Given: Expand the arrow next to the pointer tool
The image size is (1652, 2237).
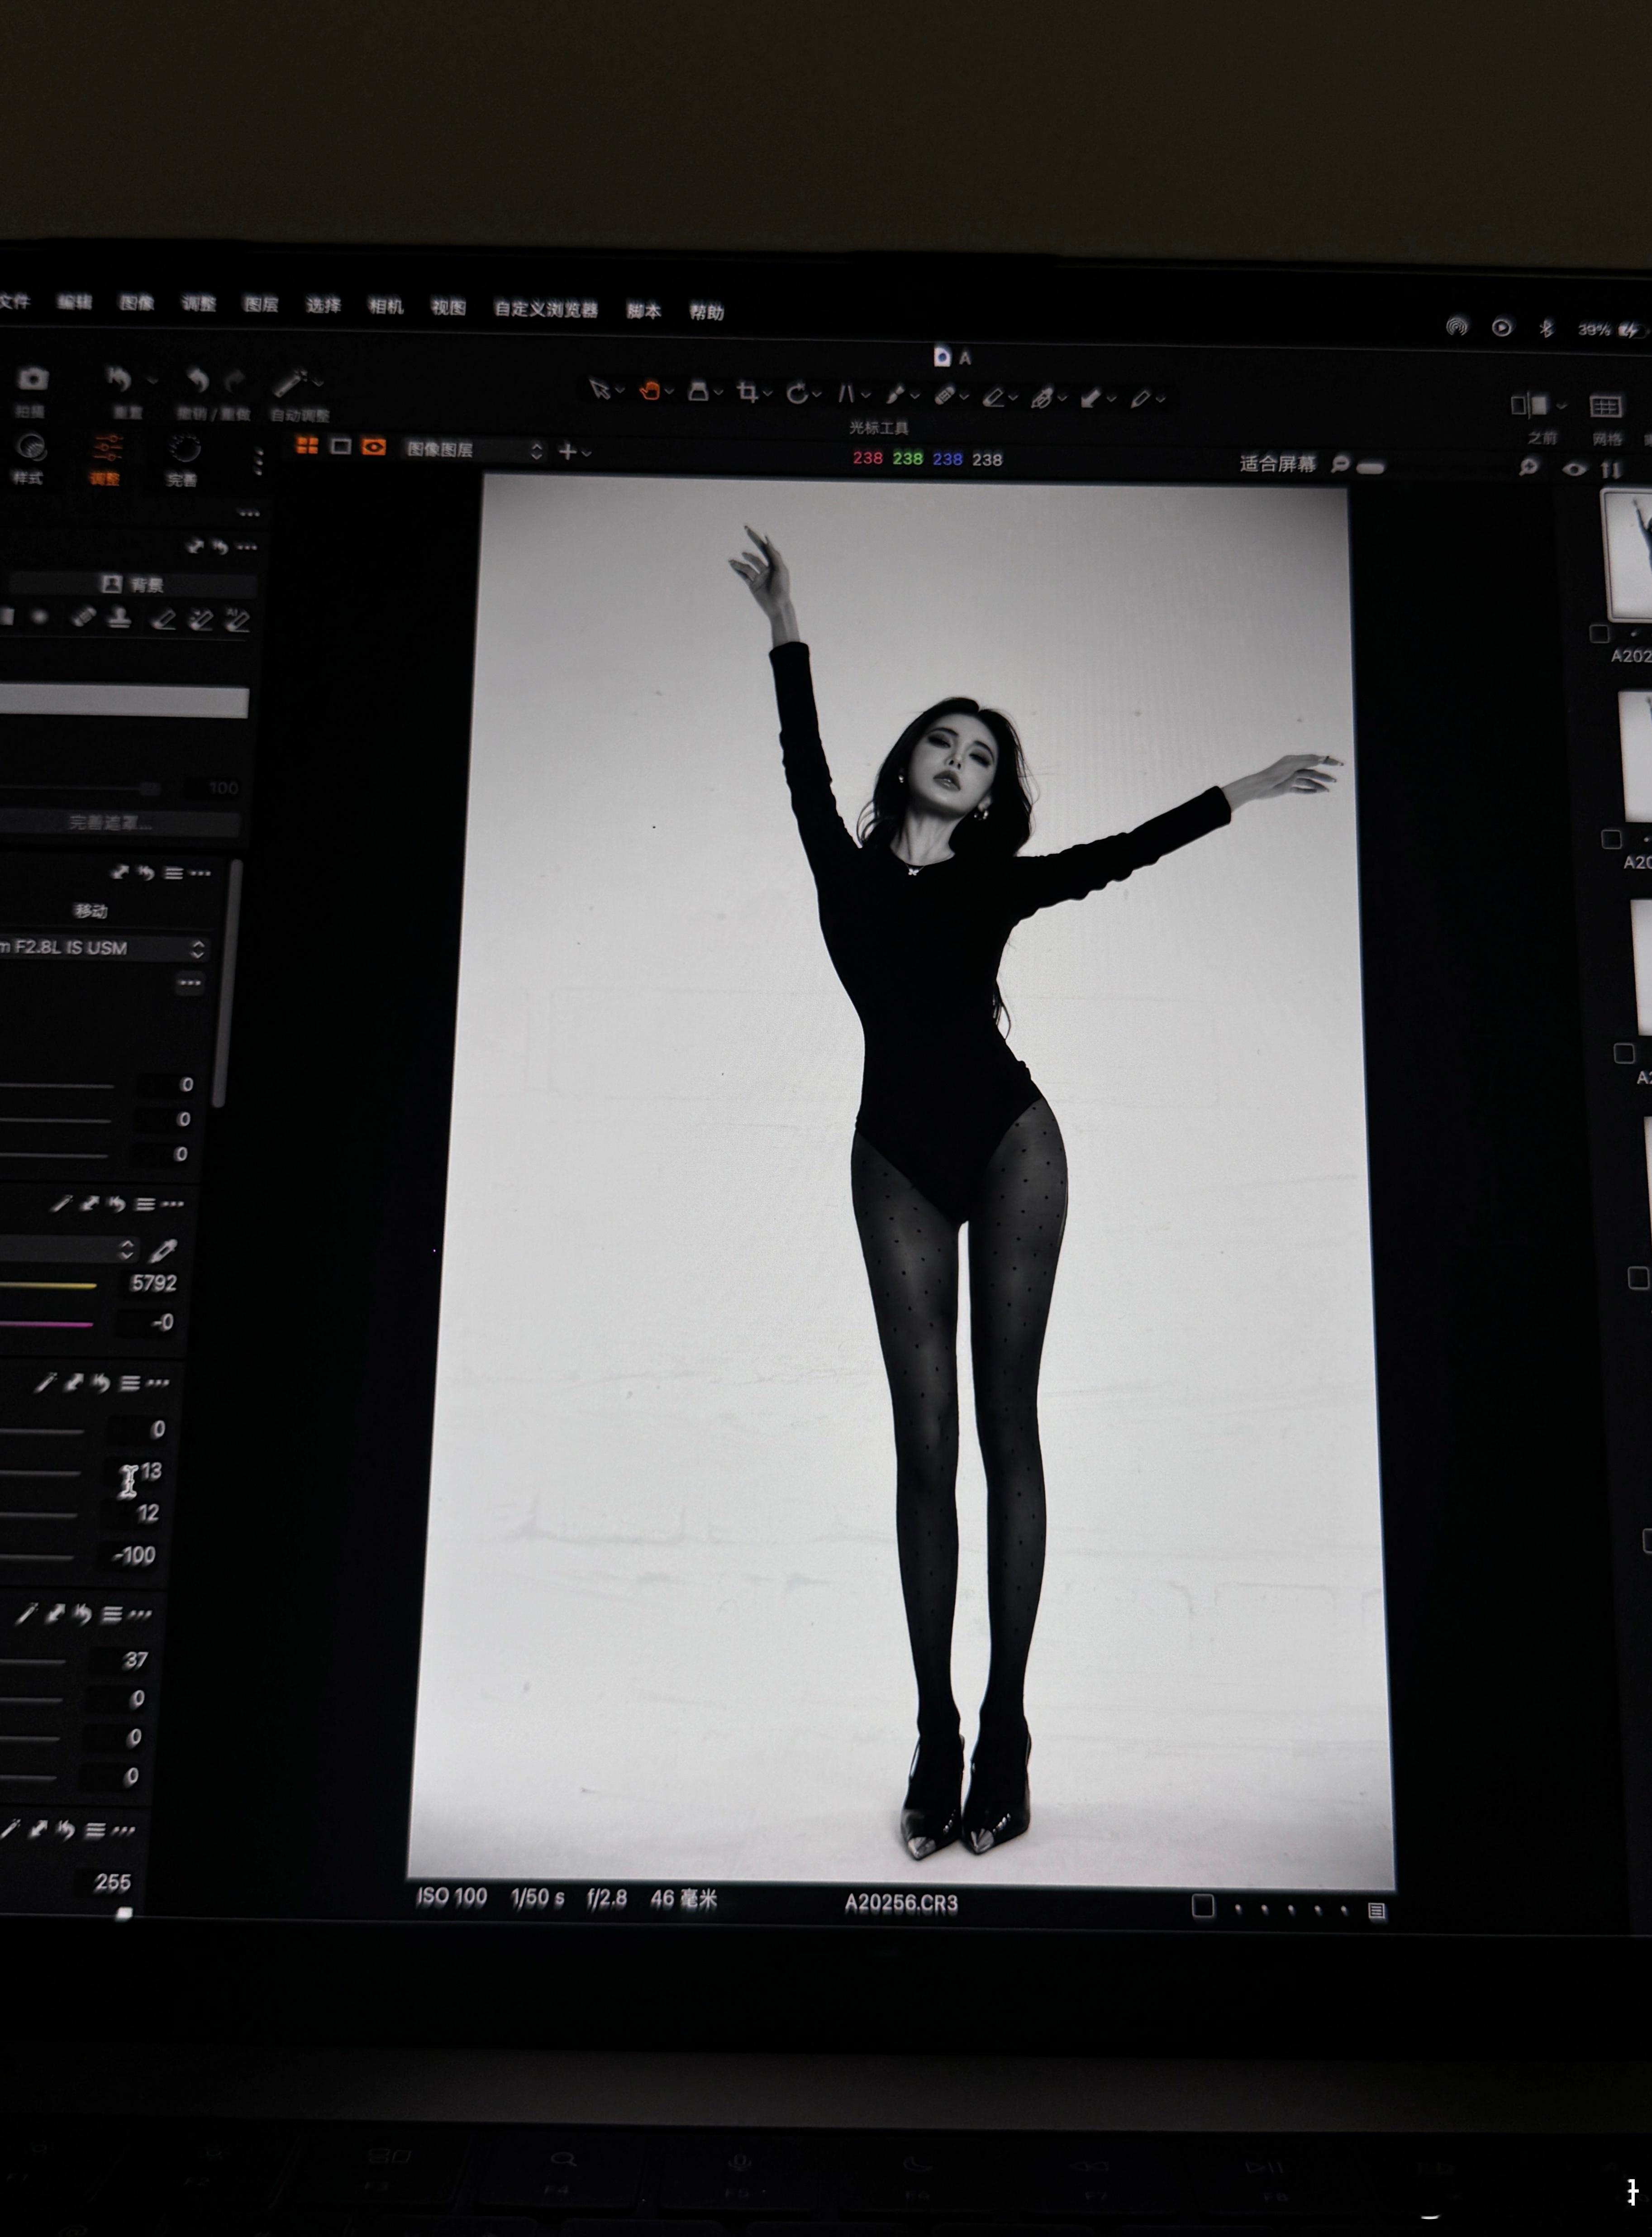Looking at the screenshot, I should coord(620,391).
